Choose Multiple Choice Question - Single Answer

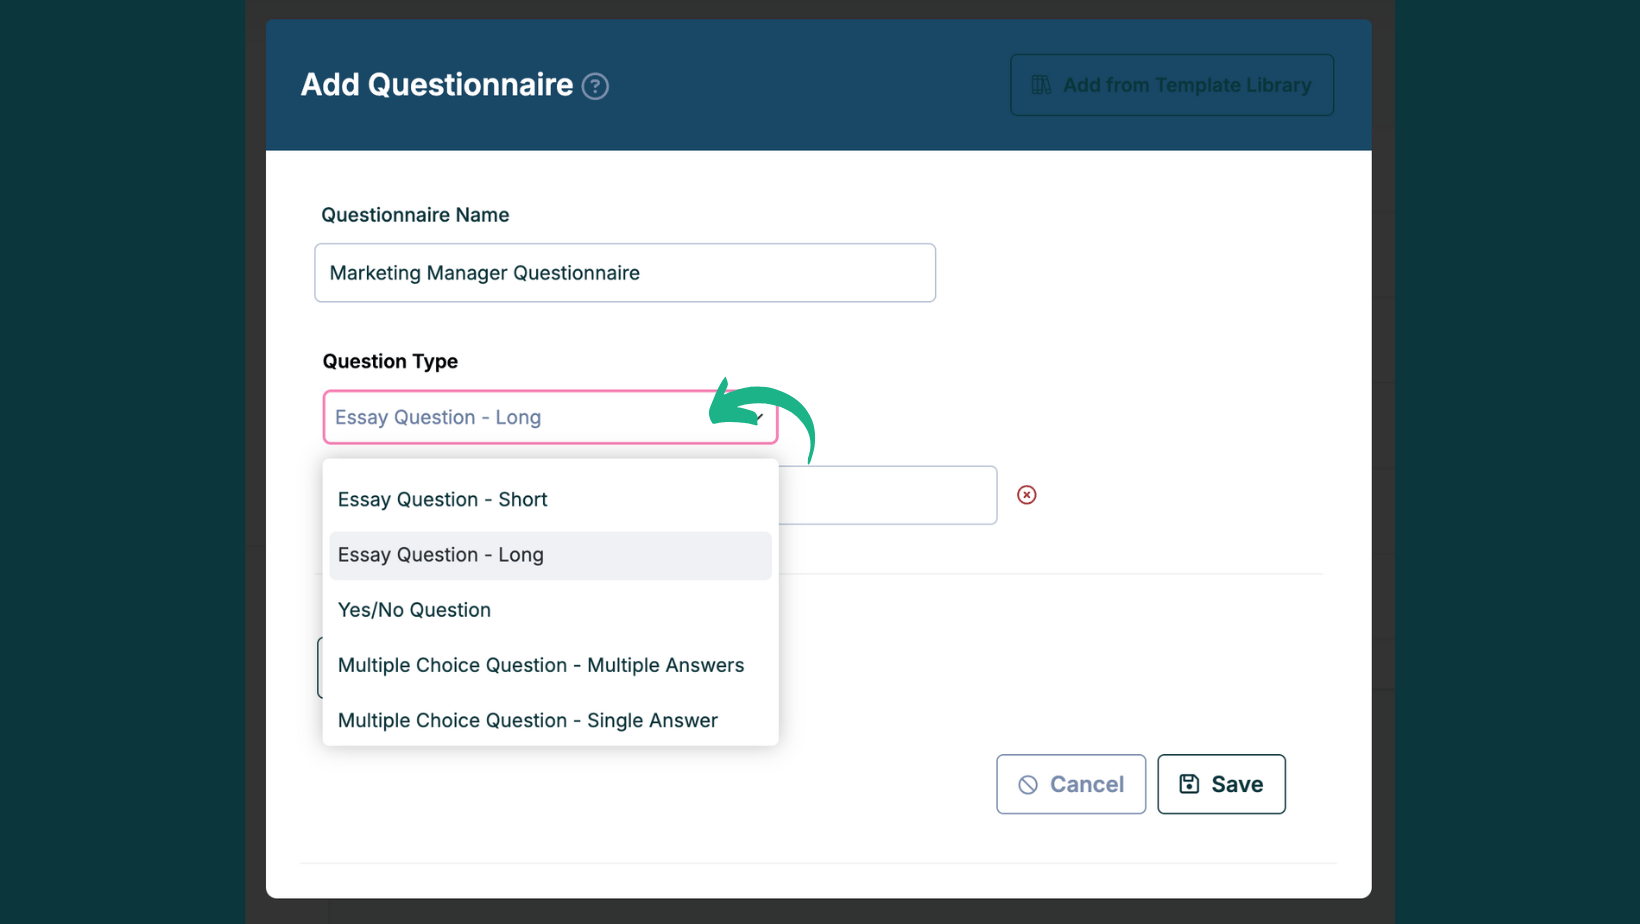pos(527,720)
